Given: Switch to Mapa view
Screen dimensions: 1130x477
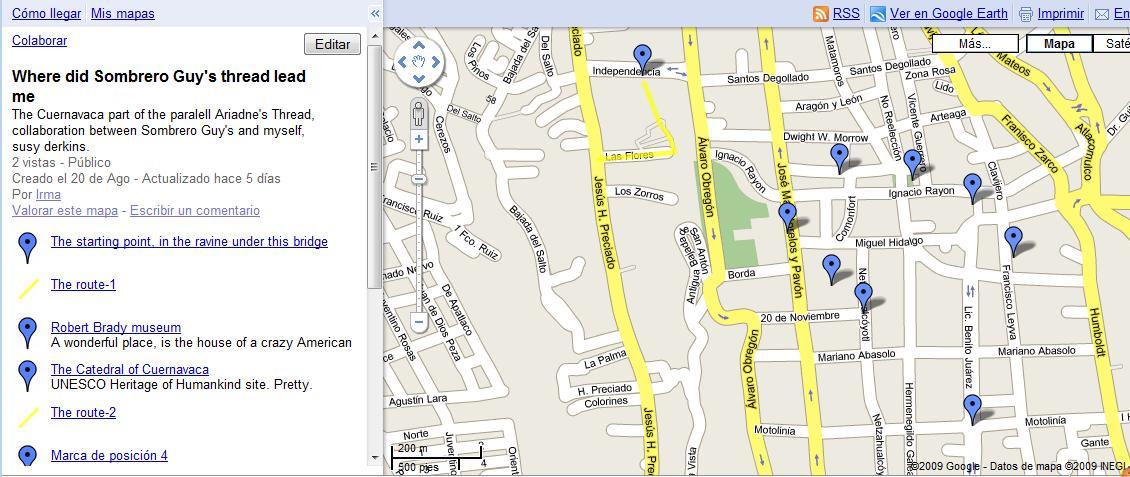Looking at the screenshot, I should 1058,44.
